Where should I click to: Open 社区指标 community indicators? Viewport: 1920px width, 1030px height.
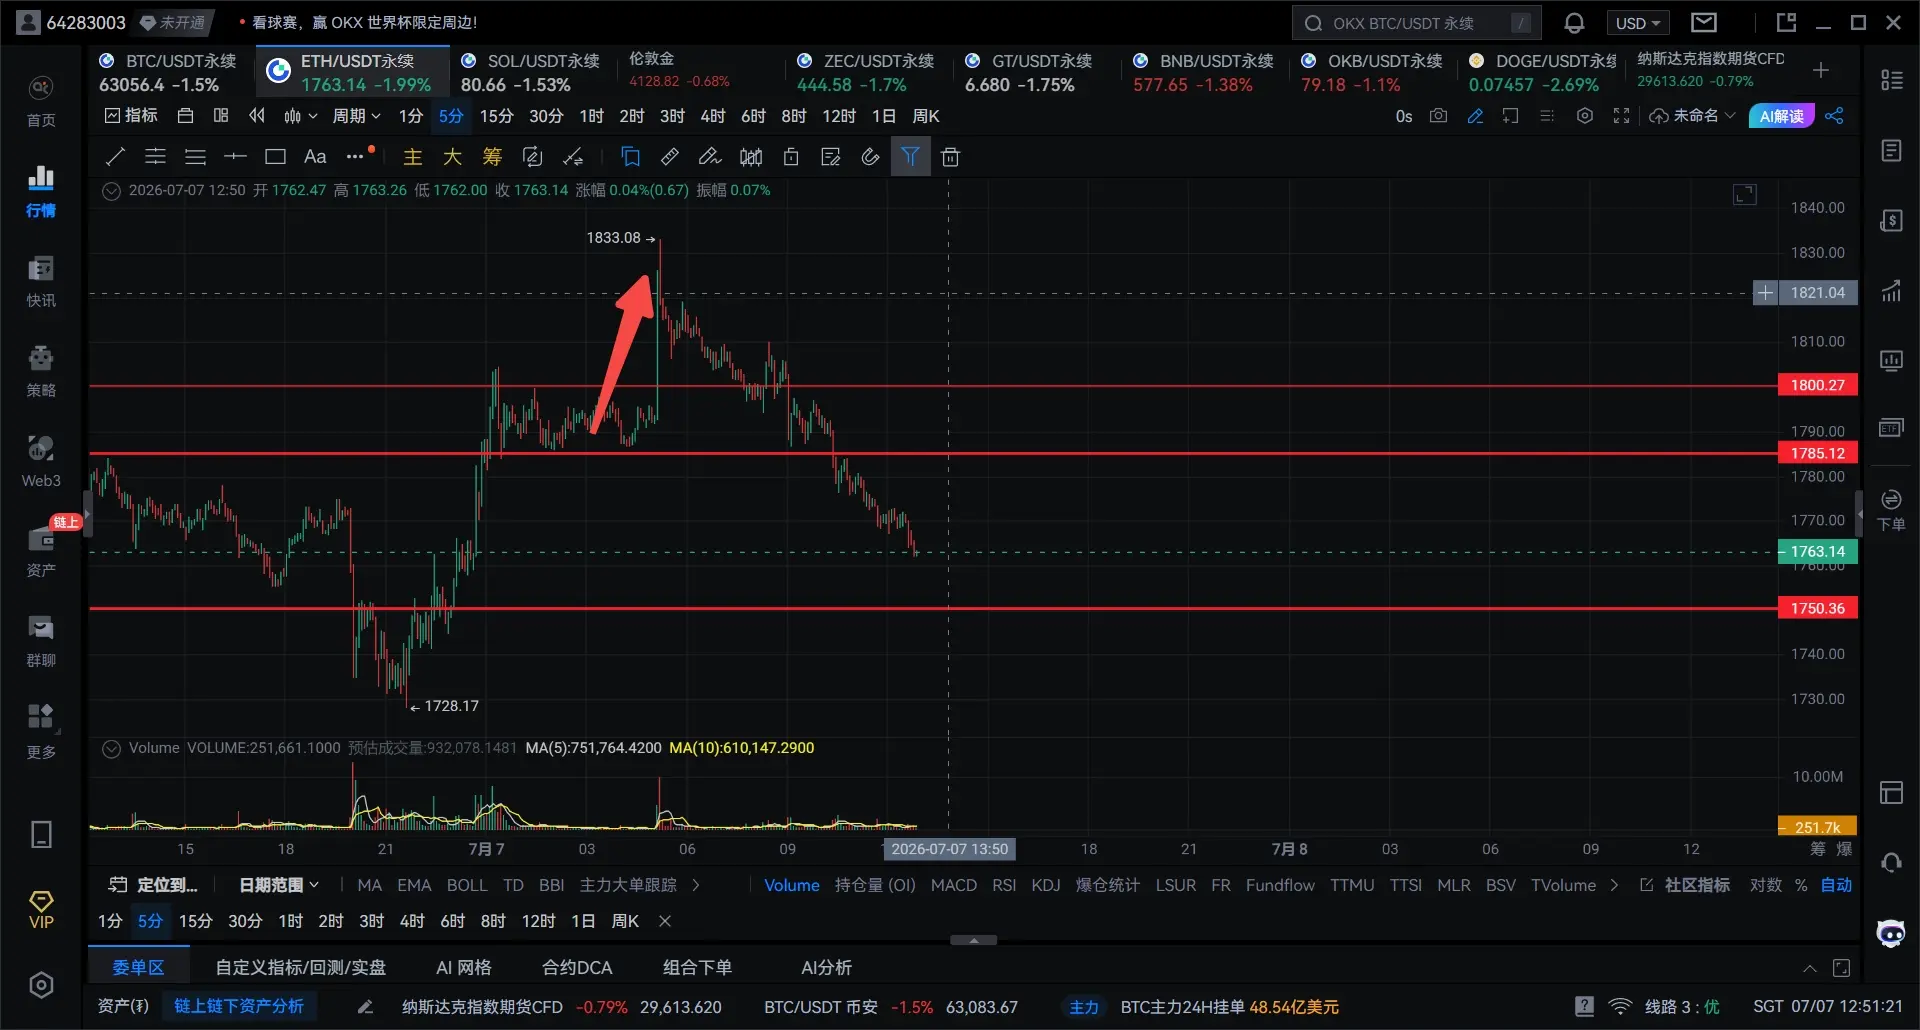[x=1685, y=885]
